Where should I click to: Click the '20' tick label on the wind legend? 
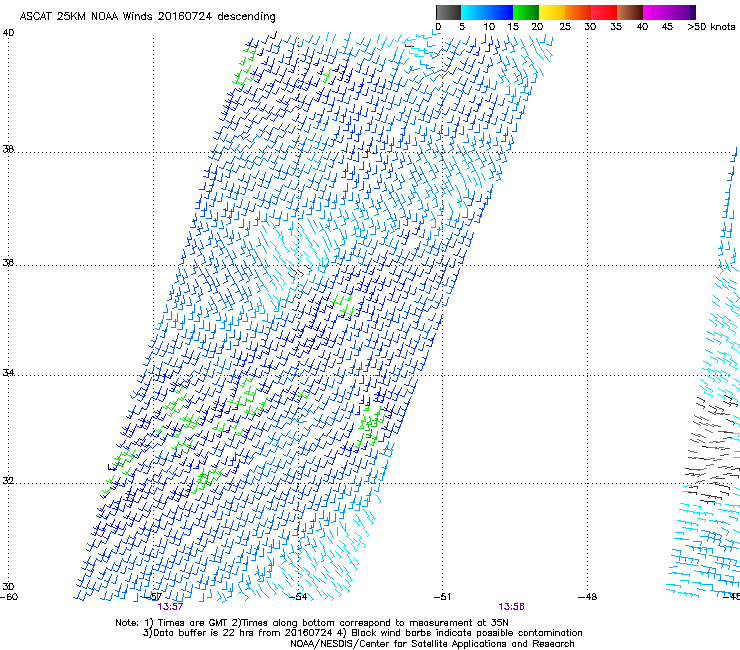537,27
